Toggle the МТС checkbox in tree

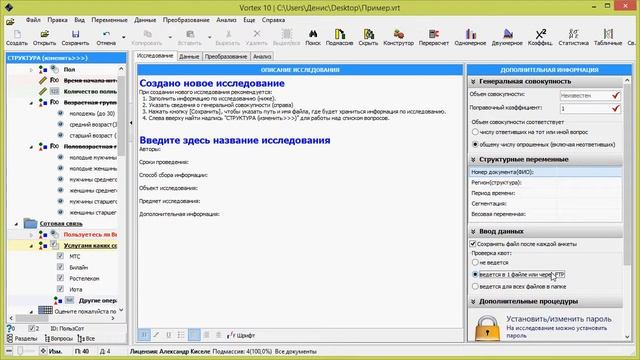(60, 256)
